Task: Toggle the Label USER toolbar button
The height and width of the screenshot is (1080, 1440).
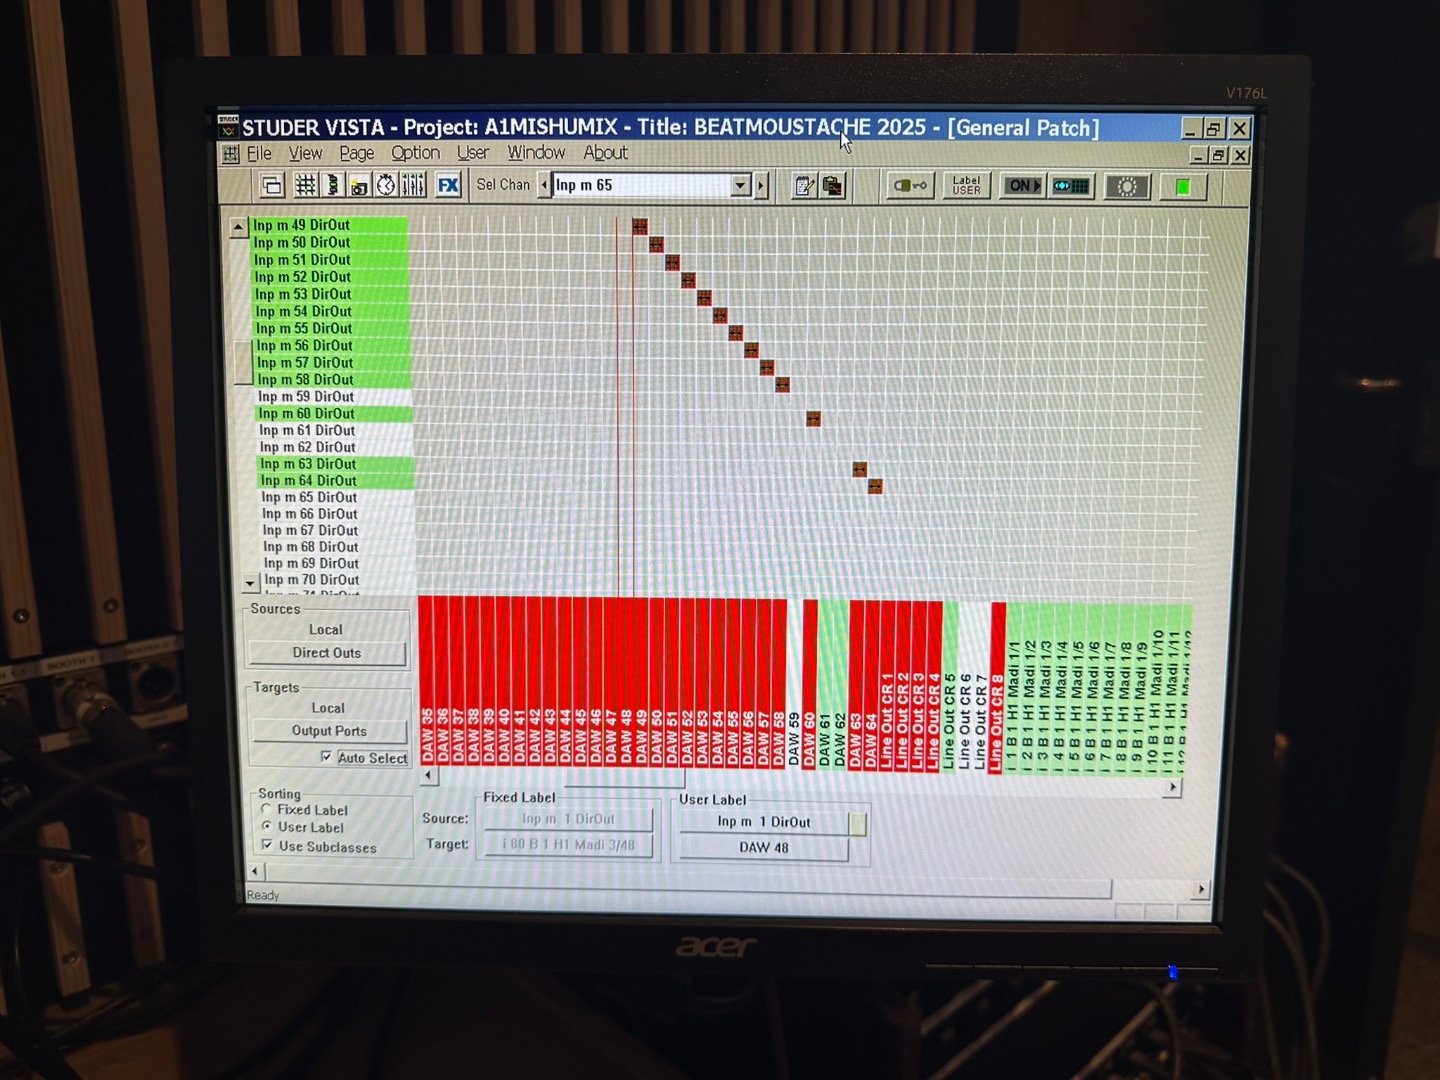Action: [x=966, y=186]
